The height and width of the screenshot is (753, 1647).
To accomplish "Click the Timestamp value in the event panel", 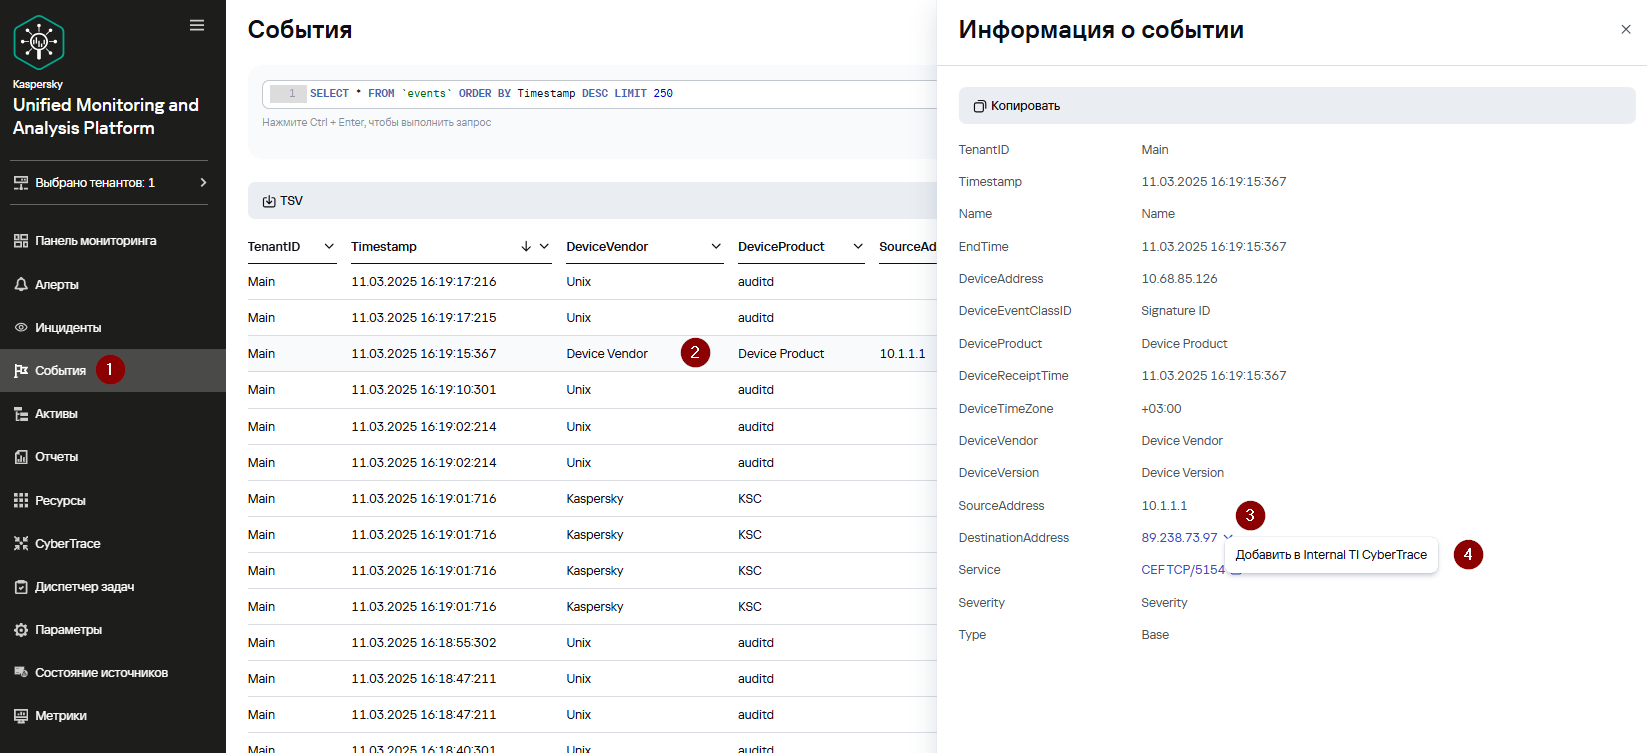I will pos(1214,182).
